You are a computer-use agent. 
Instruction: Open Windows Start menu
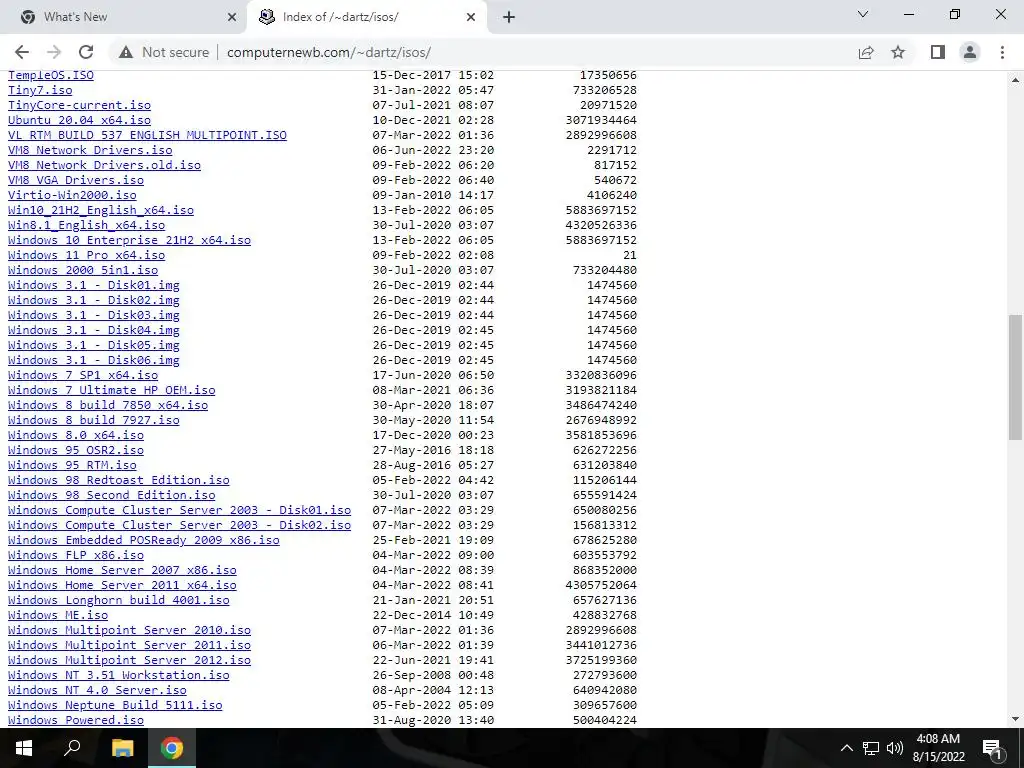coord(24,748)
